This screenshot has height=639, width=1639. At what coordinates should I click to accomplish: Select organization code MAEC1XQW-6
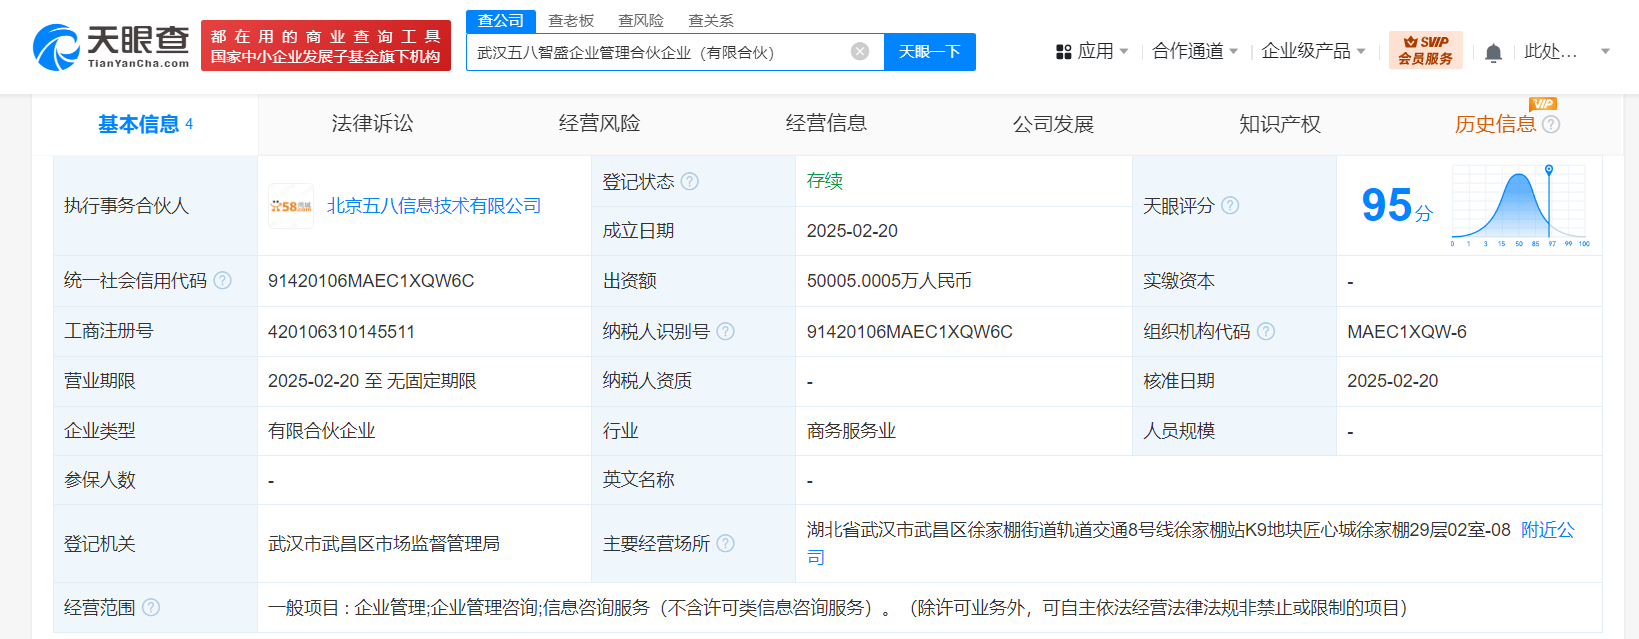point(1407,331)
